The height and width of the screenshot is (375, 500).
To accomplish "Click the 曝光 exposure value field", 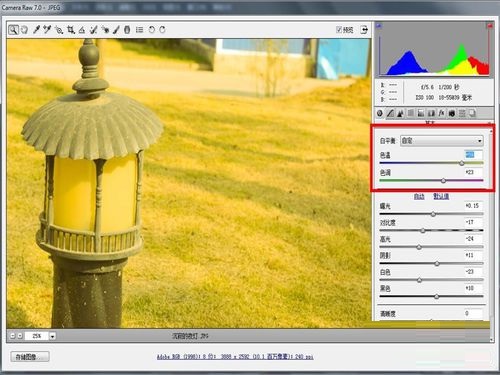I will point(473,206).
